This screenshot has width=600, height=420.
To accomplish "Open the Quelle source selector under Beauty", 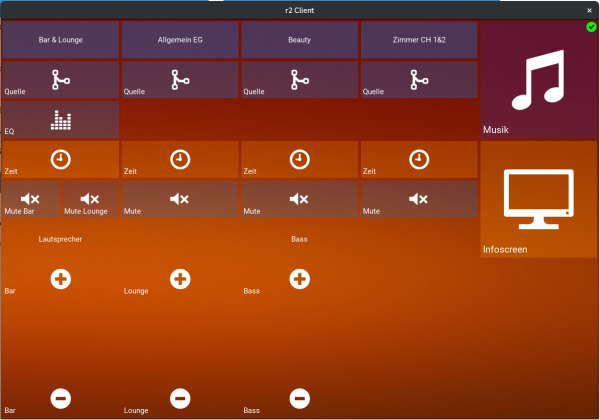I will click(x=299, y=79).
